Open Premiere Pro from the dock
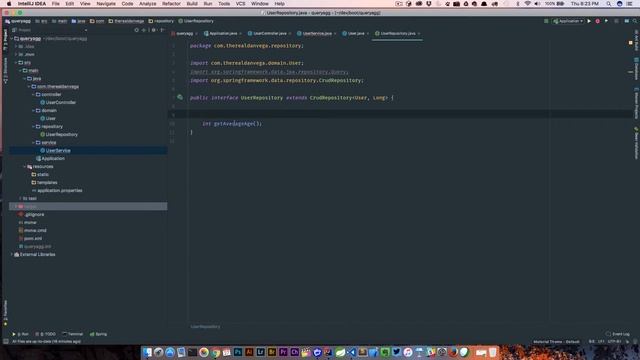Viewport: 640px width, 360px height. tap(283, 352)
